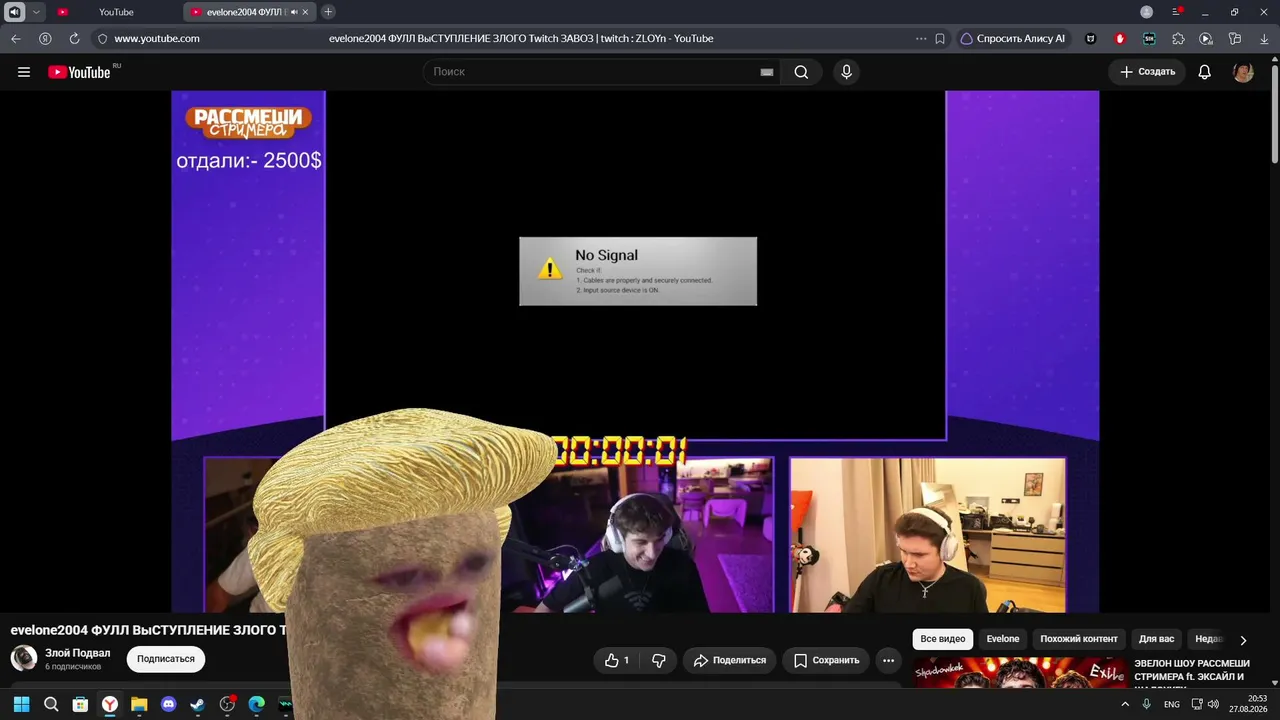This screenshot has height=720, width=1280.
Task: Open the Zloy Podval channel avatar
Action: click(x=24, y=658)
